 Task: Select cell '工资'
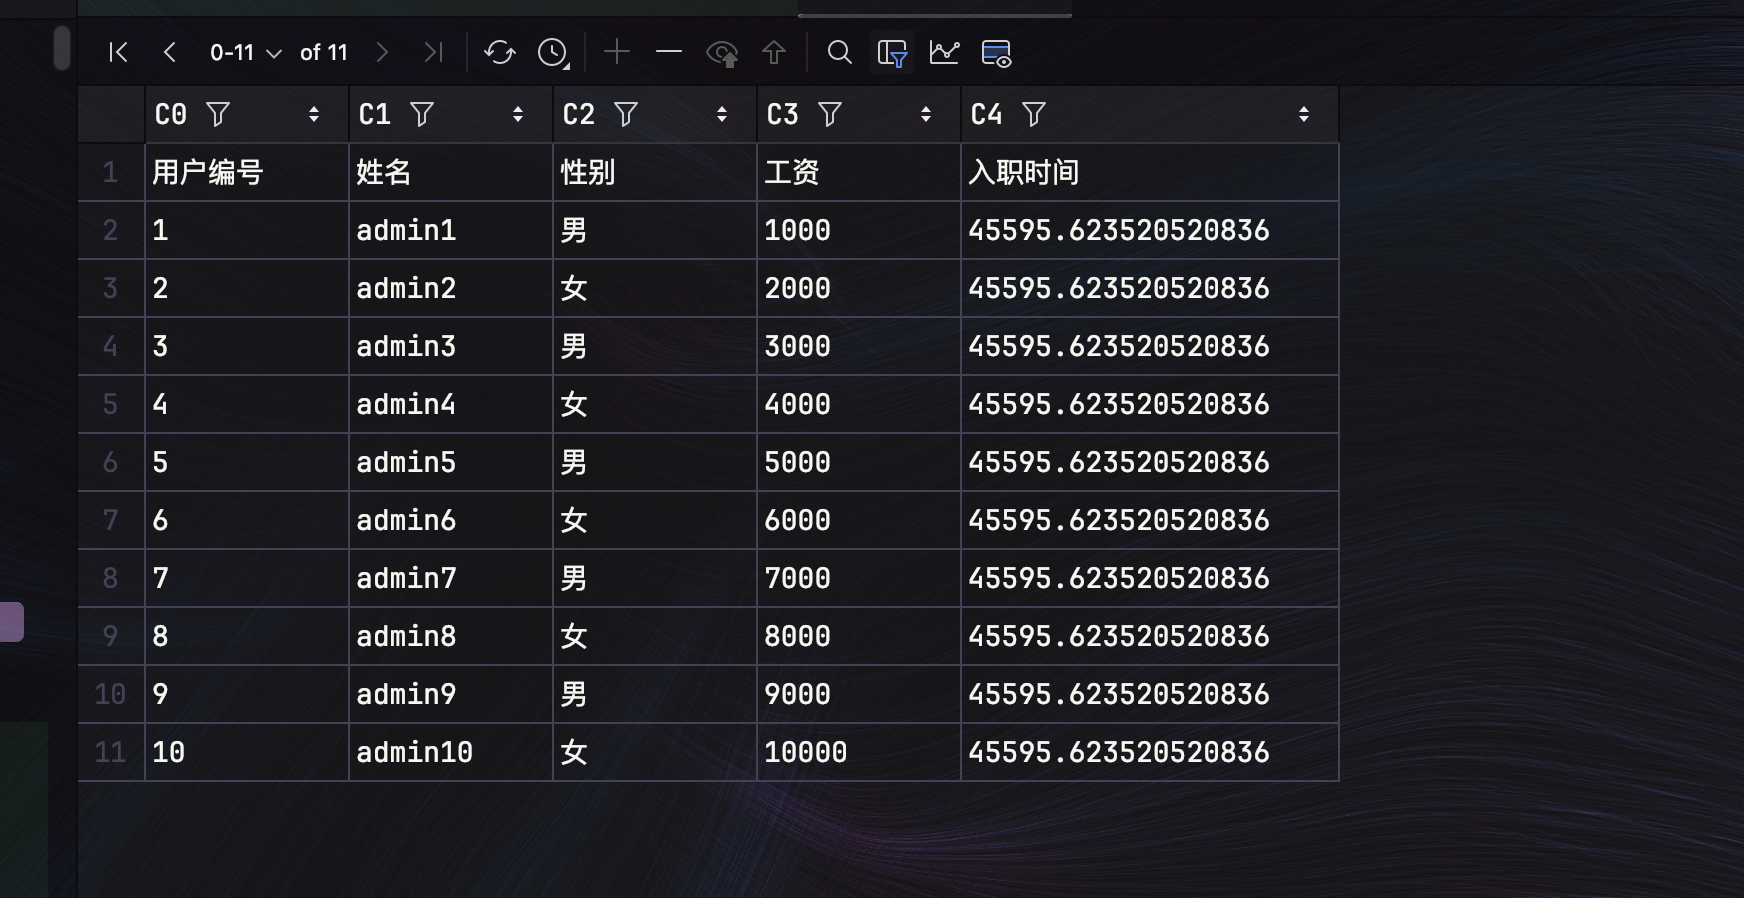pyautogui.click(x=859, y=172)
